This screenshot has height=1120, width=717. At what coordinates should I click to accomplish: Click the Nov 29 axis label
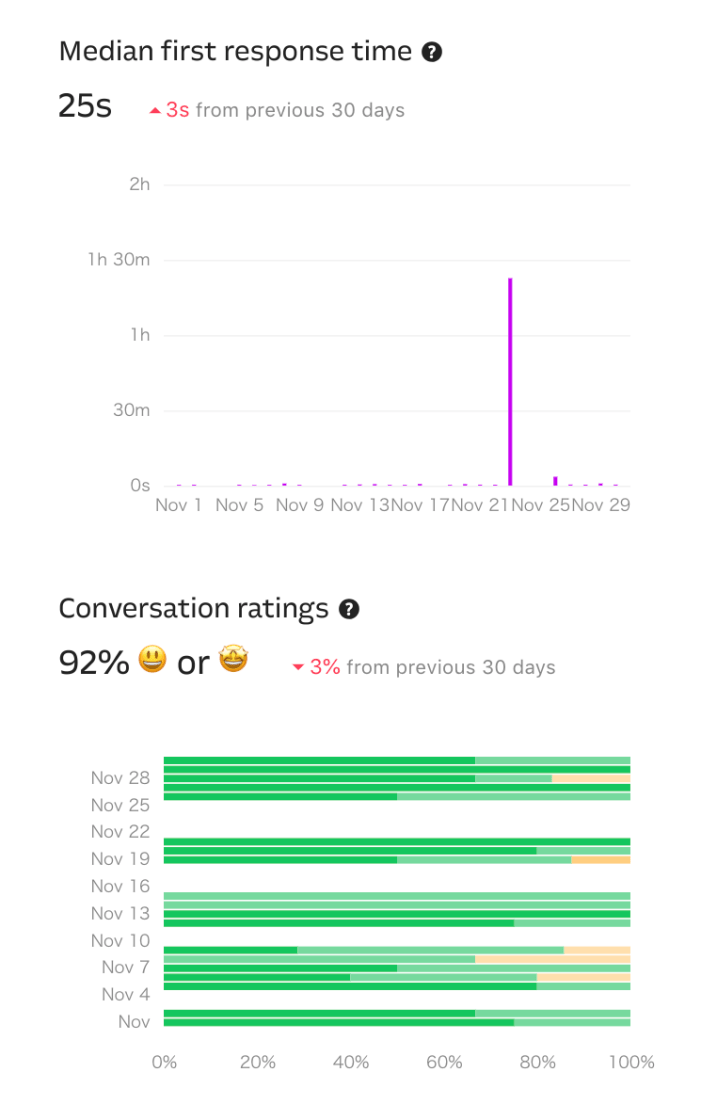pyautogui.click(x=605, y=505)
